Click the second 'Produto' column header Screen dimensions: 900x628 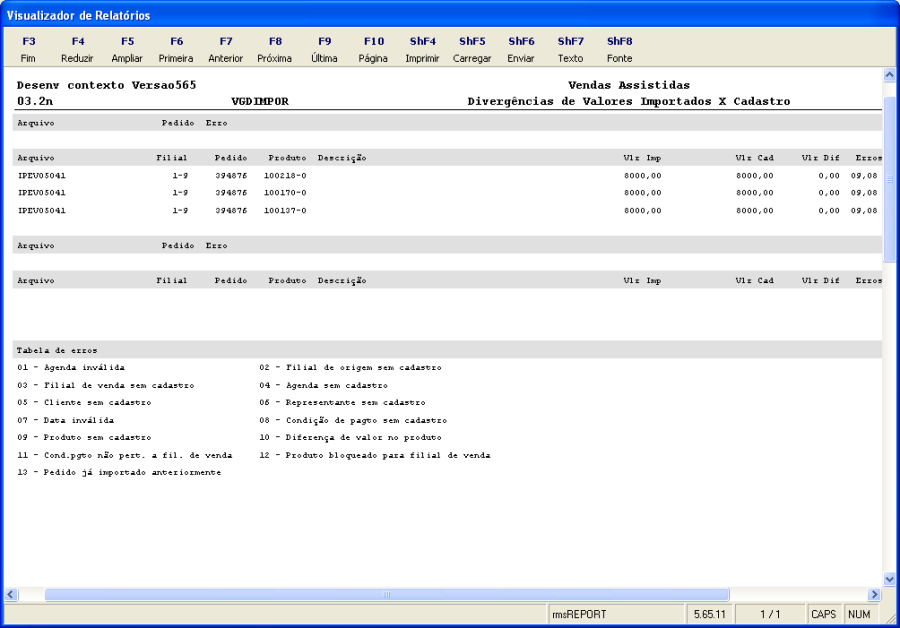point(287,281)
